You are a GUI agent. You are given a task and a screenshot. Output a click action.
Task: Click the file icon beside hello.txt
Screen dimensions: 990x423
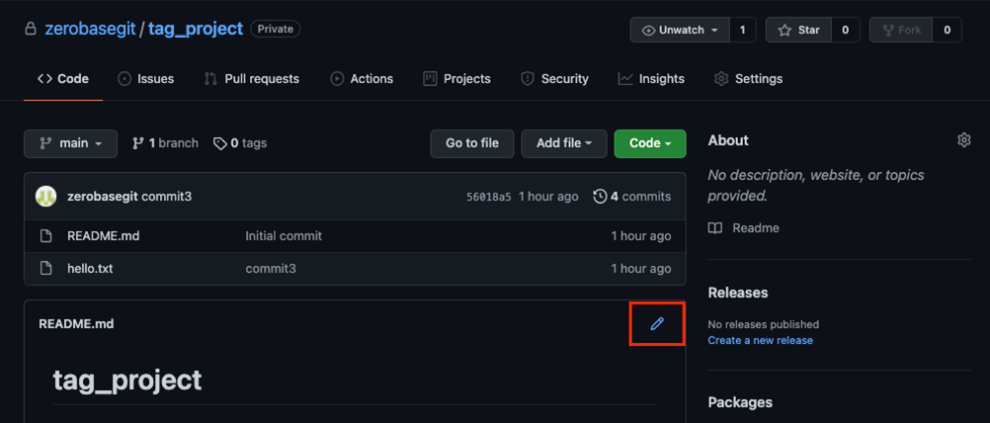tap(45, 268)
